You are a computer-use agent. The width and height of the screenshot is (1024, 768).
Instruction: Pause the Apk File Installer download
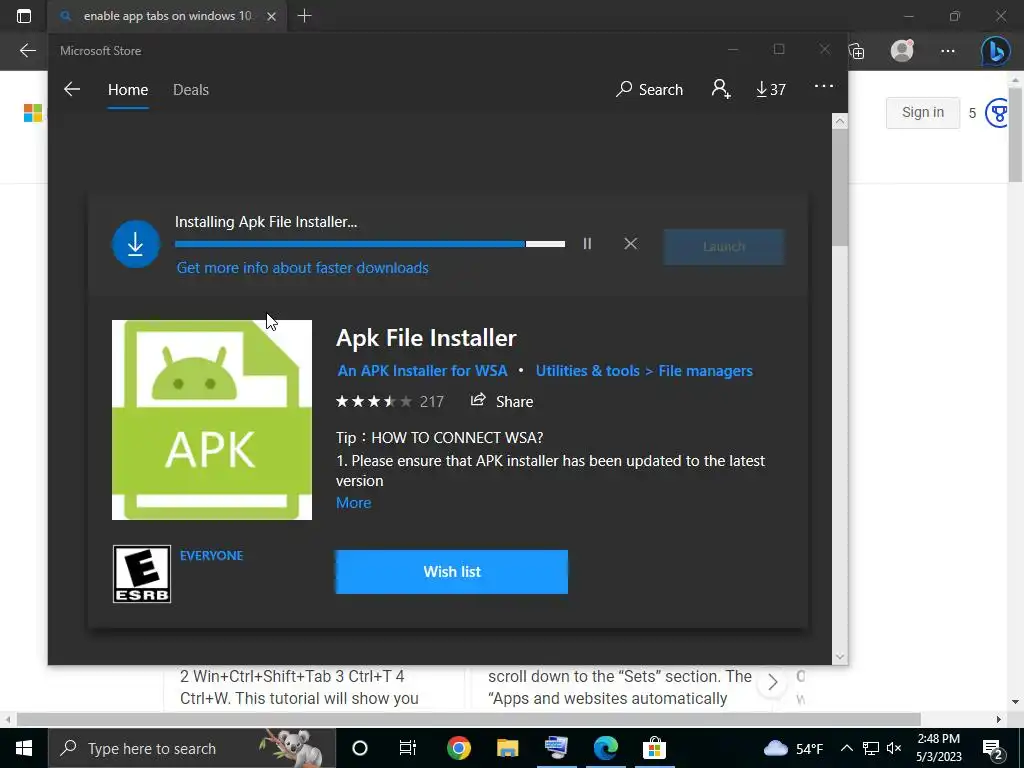point(587,244)
